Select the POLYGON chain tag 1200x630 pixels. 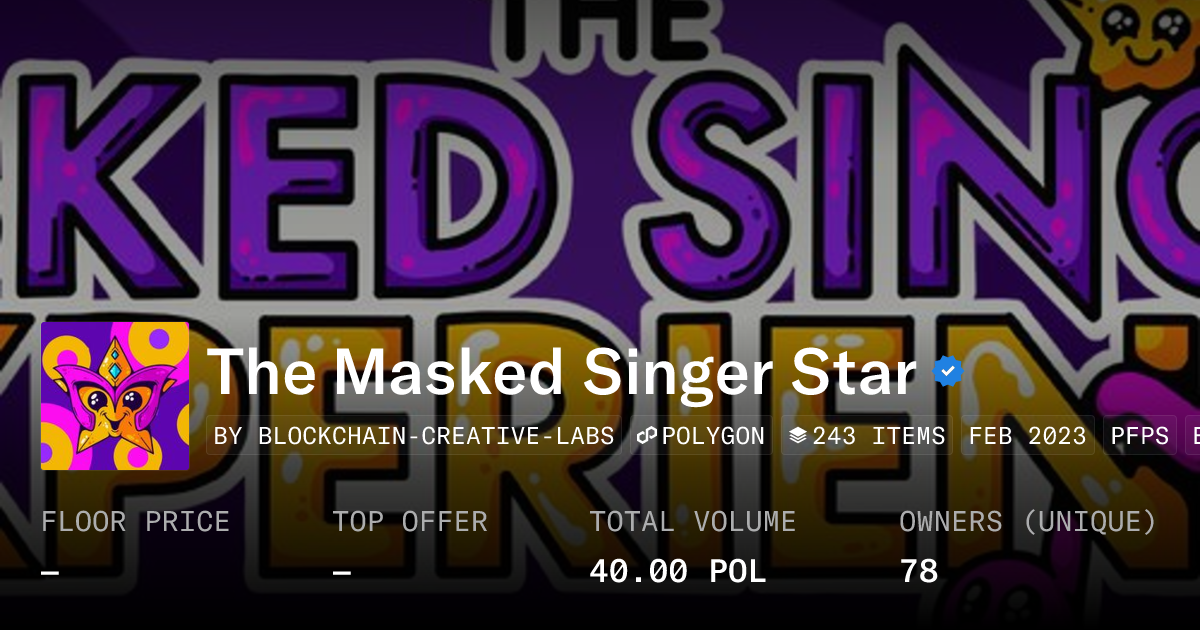pos(701,436)
